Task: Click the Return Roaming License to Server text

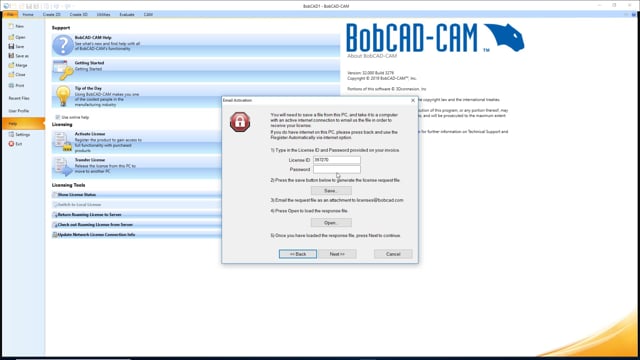Action: coord(89,215)
